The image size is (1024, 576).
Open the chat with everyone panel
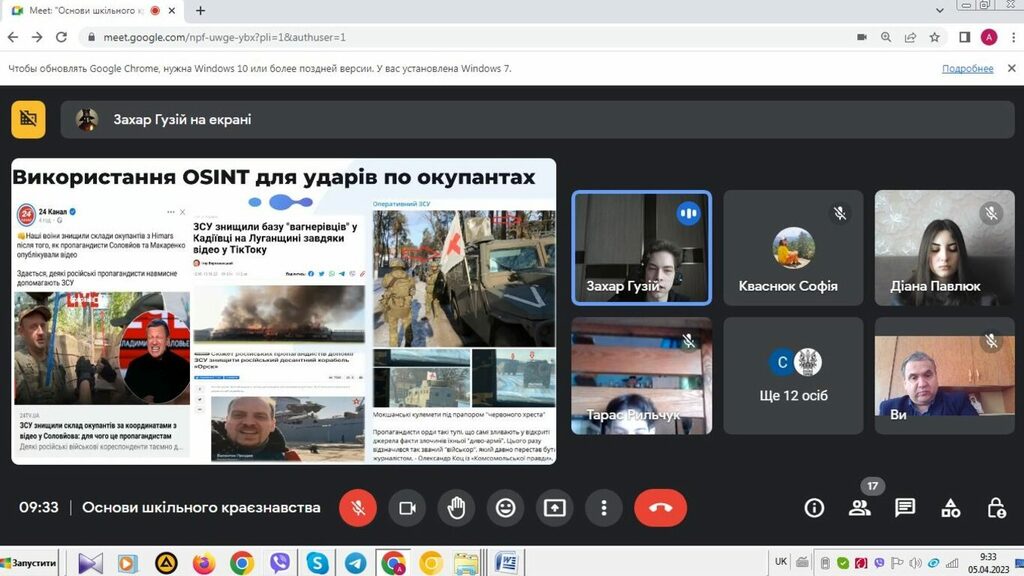[905, 508]
